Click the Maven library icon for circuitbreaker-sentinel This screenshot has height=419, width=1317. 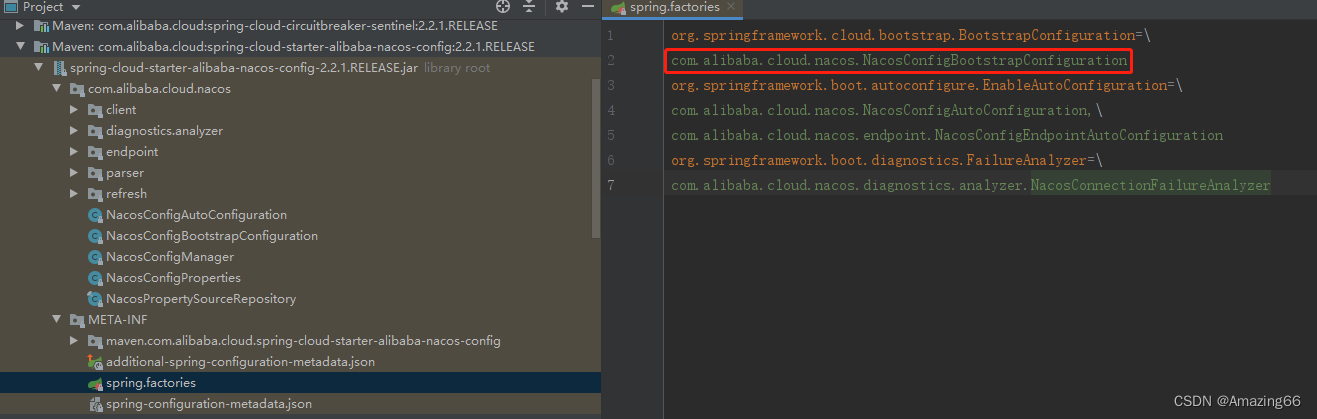point(41,25)
